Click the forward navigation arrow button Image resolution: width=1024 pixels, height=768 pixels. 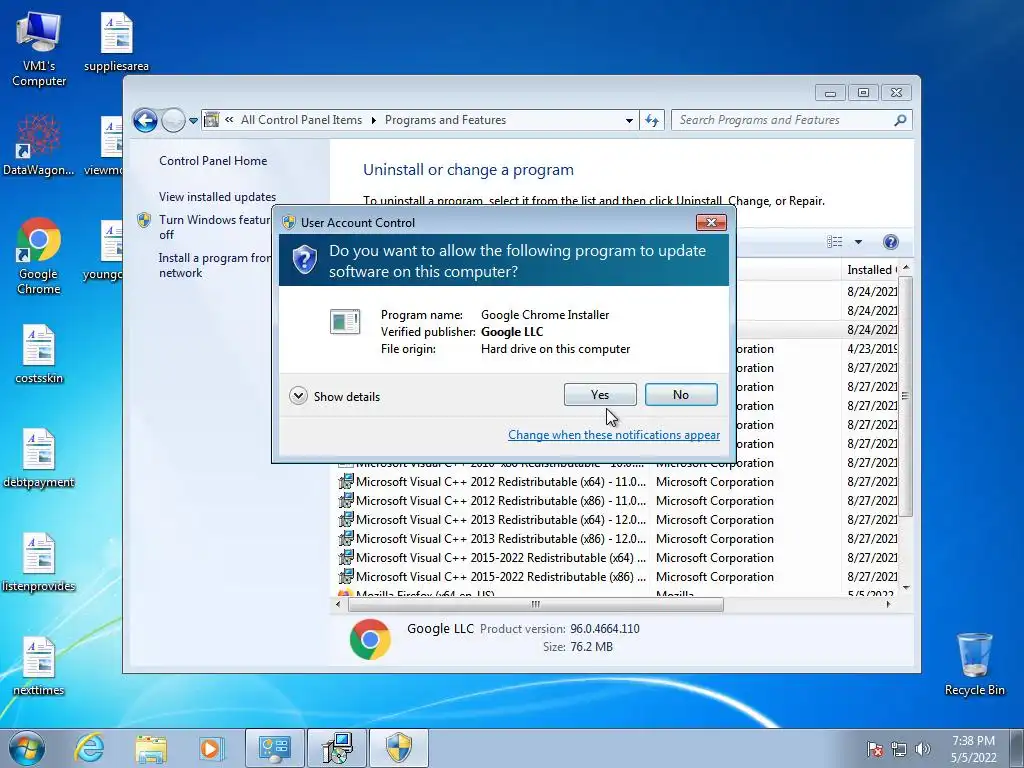pos(173,120)
